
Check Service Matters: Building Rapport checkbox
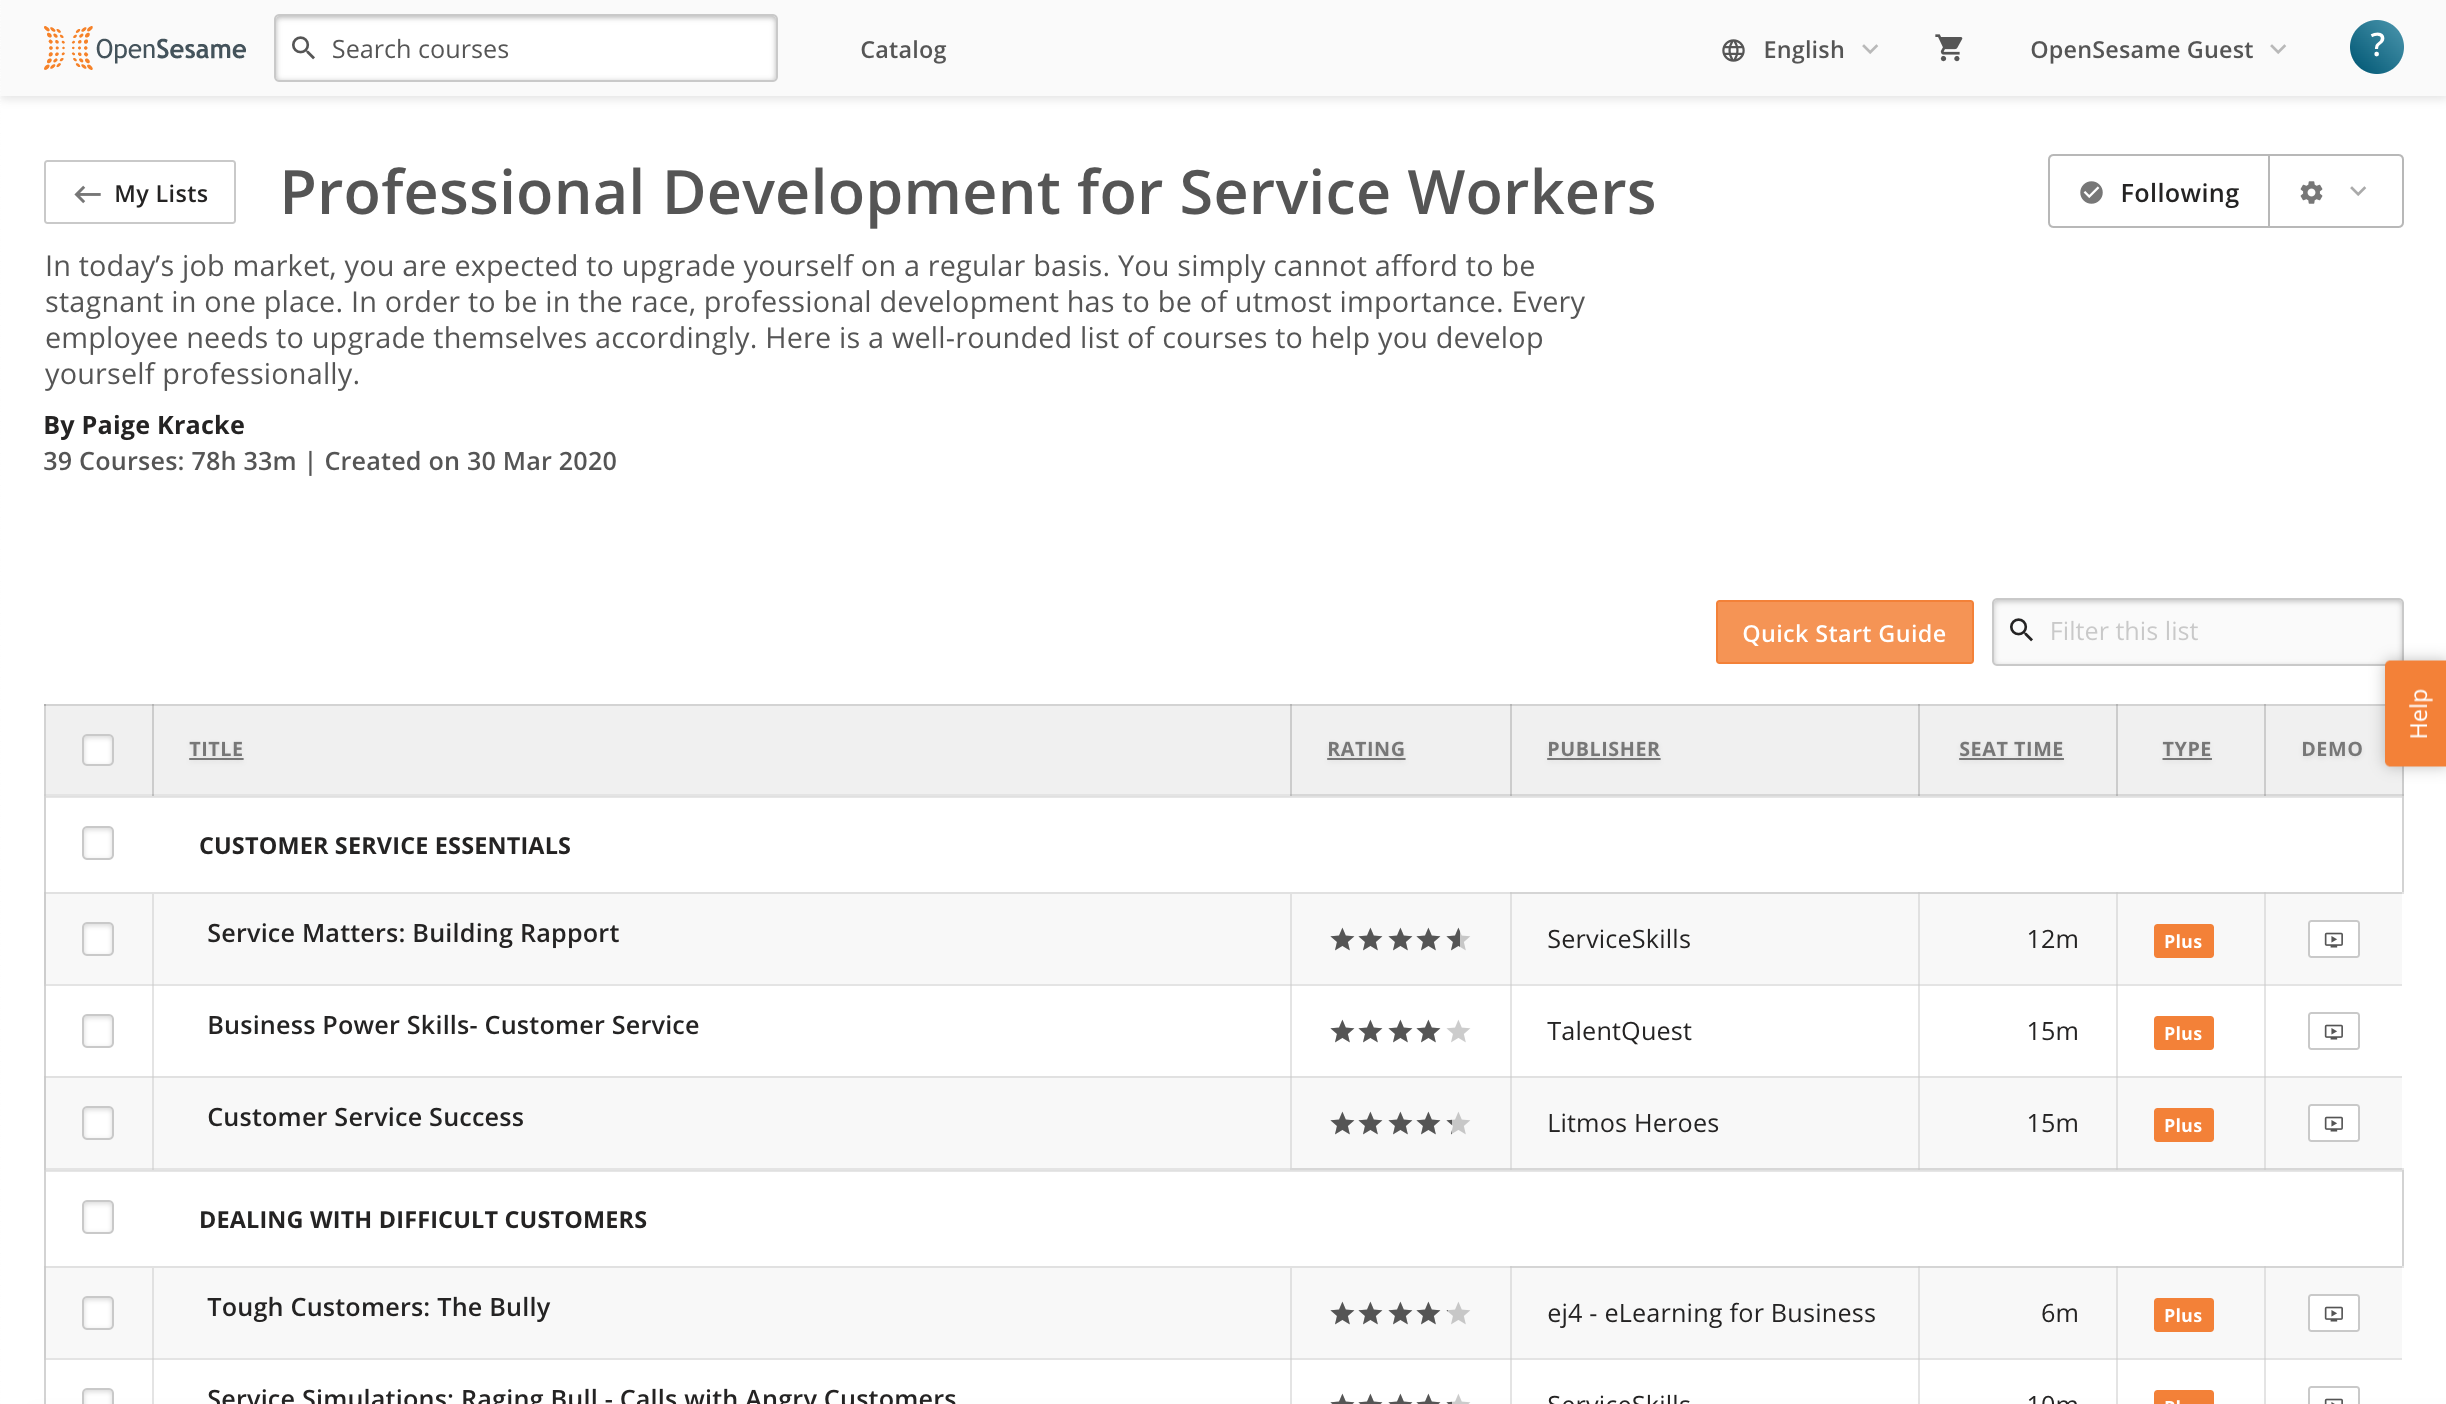coord(98,939)
